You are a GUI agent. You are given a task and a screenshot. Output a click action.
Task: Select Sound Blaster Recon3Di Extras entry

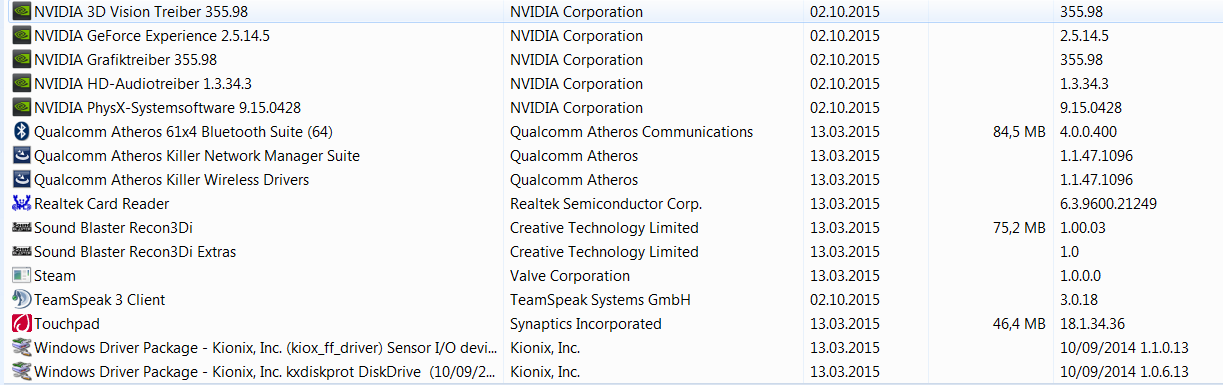pos(611,252)
